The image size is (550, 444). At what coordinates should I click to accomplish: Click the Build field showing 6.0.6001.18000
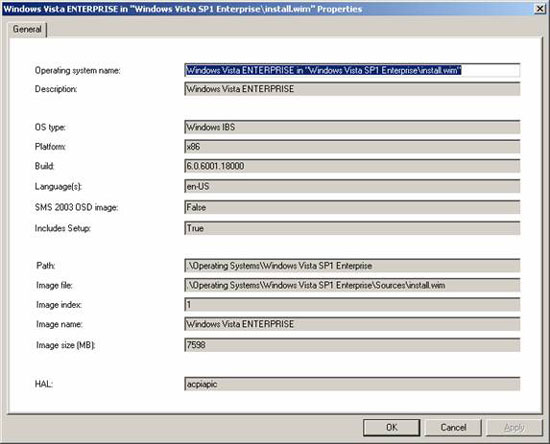[x=352, y=166]
